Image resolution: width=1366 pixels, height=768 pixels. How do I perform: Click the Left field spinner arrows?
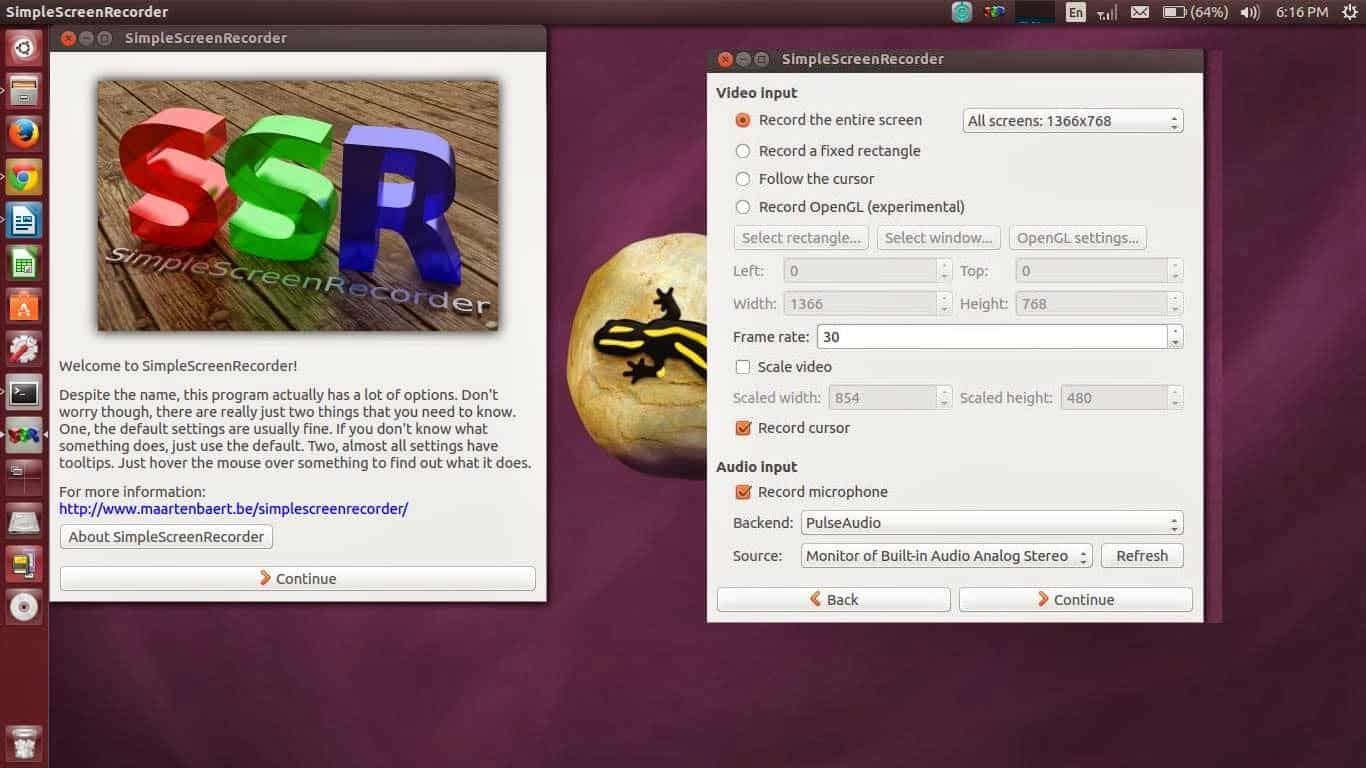point(944,271)
